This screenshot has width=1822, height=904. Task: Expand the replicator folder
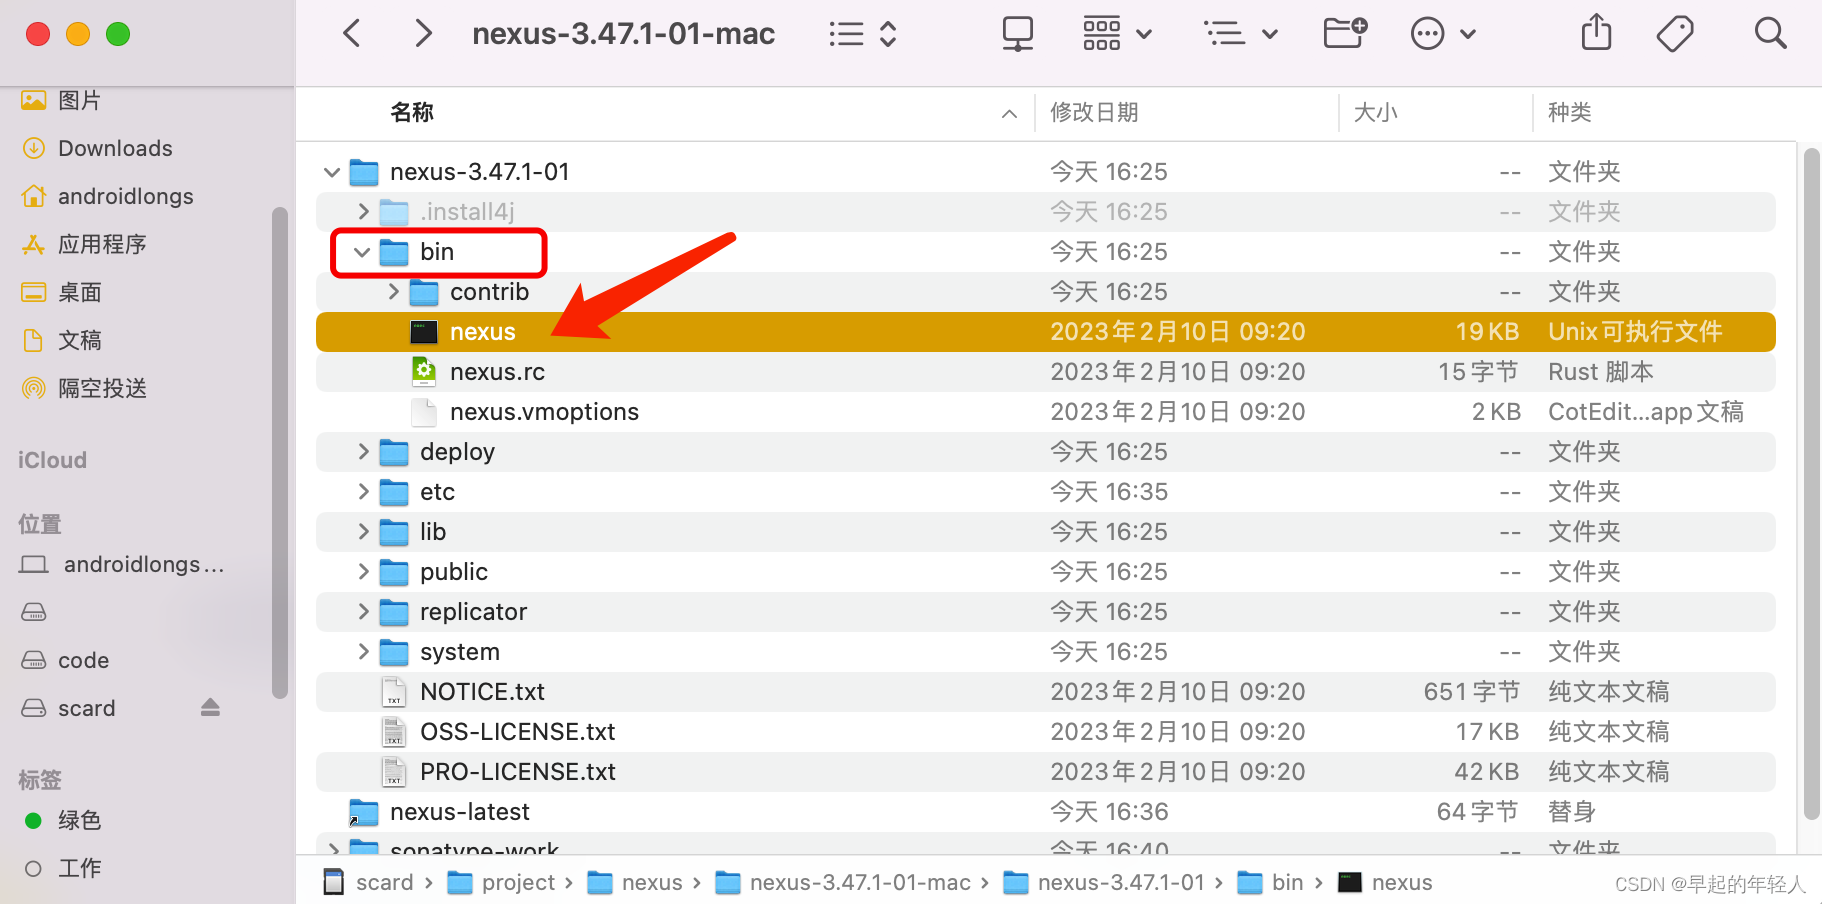(363, 612)
